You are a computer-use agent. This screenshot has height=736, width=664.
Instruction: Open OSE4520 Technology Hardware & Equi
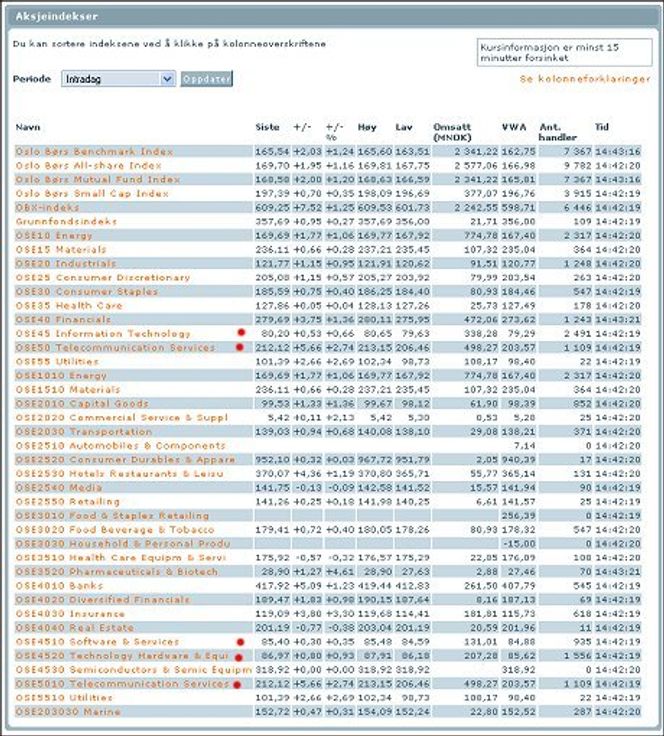[122, 656]
